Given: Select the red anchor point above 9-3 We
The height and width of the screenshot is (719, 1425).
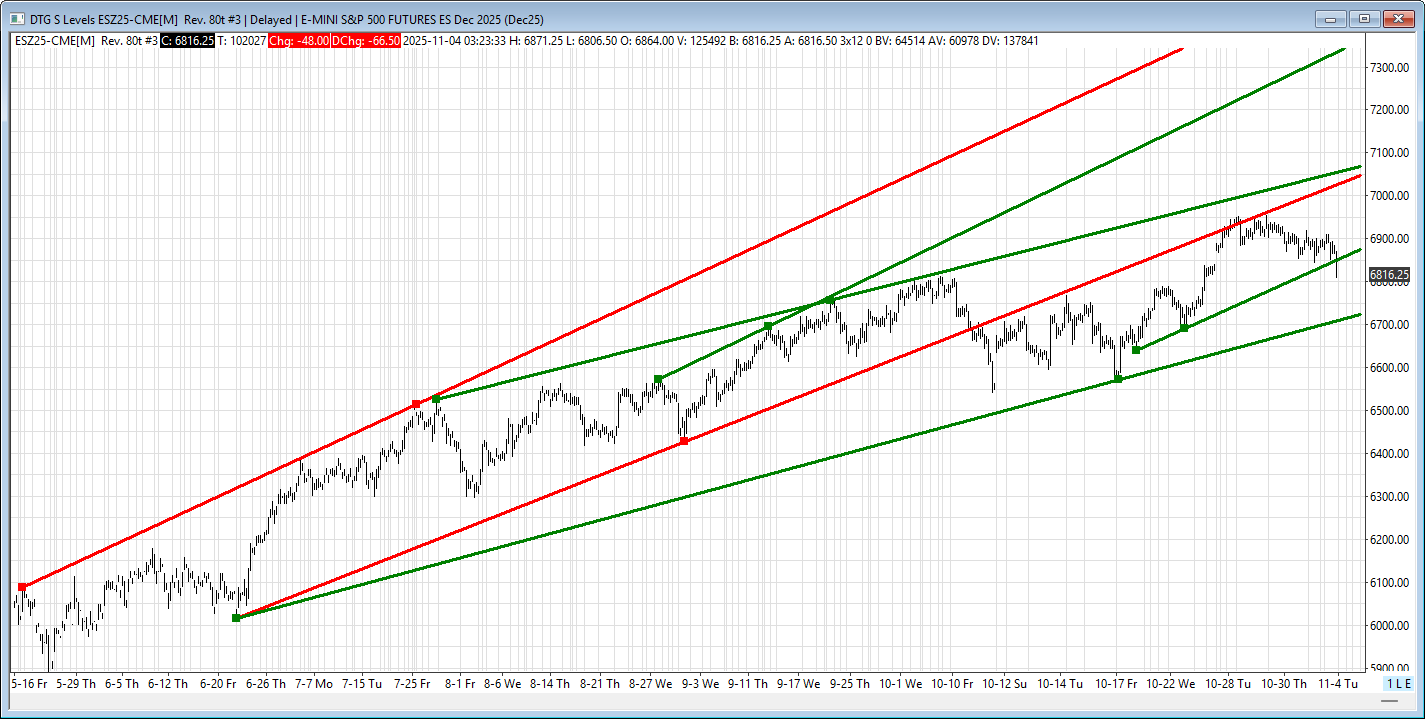Looking at the screenshot, I should [684, 441].
